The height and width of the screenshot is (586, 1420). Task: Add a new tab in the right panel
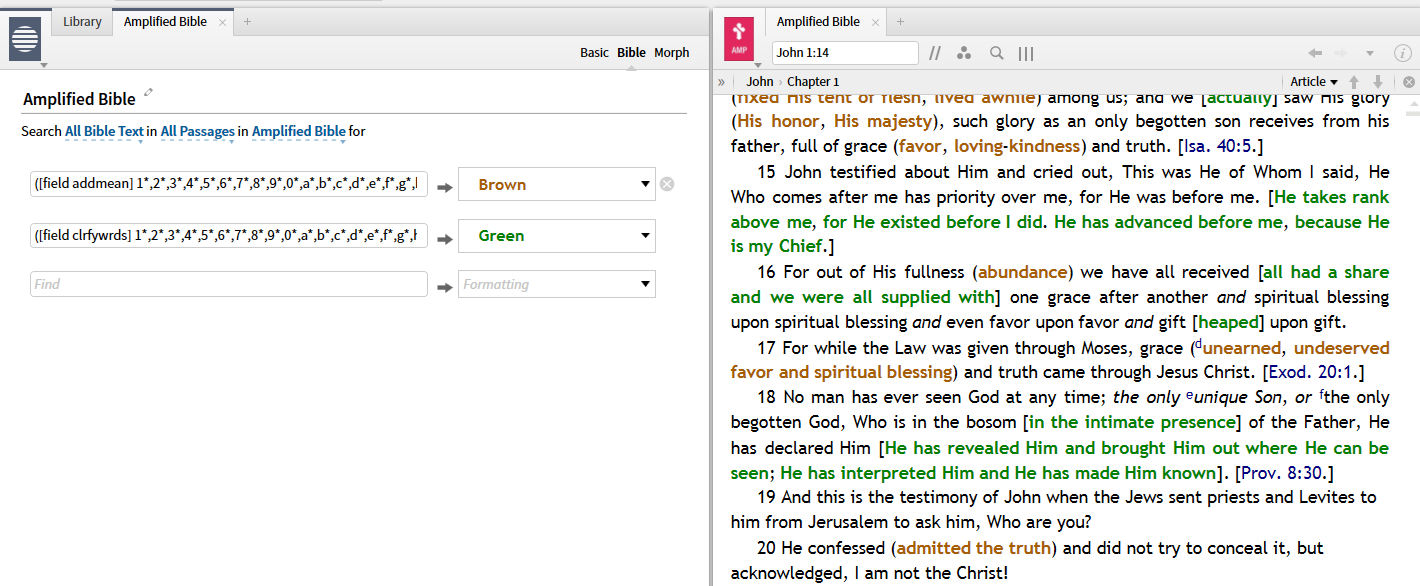click(x=900, y=21)
